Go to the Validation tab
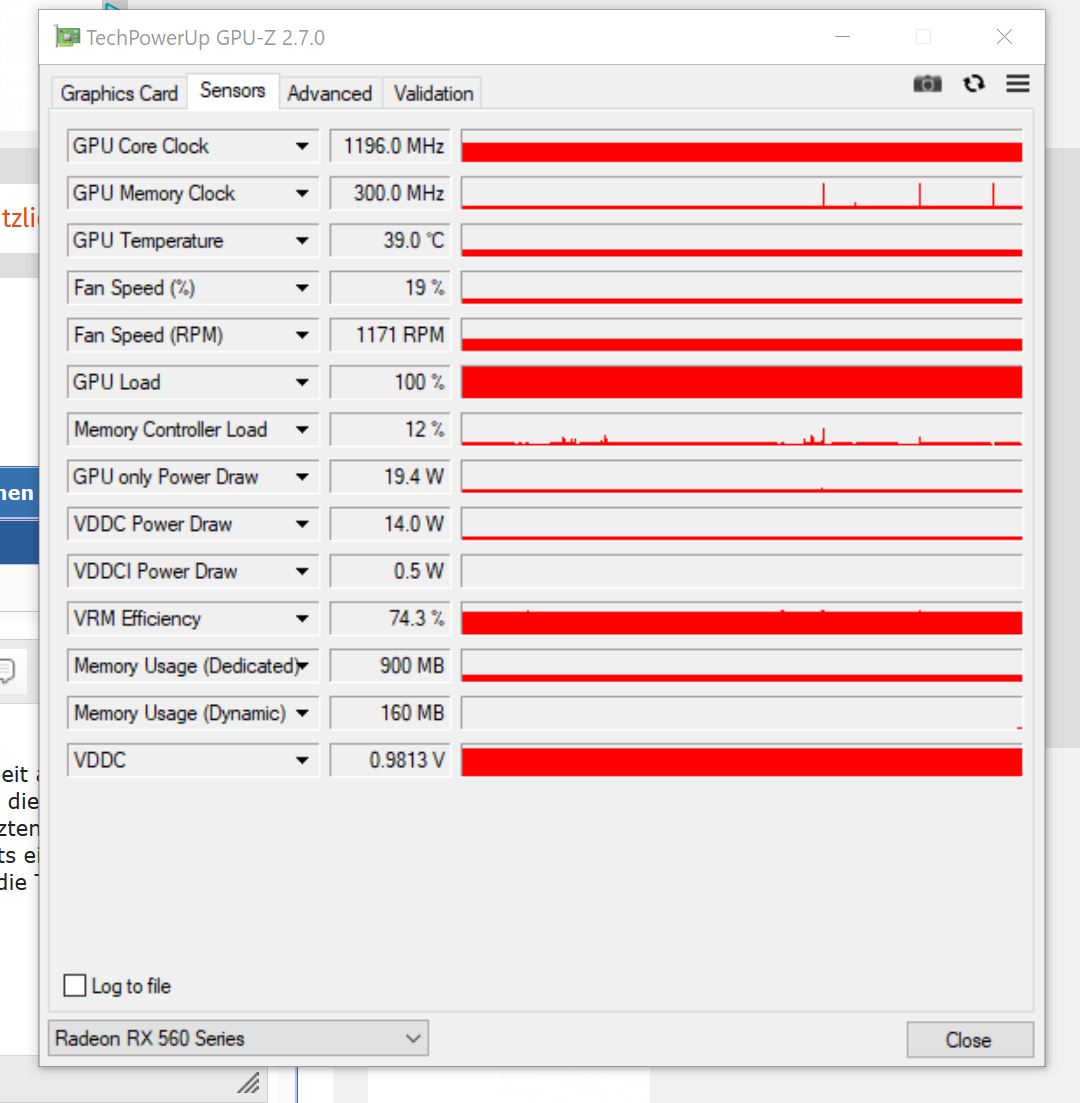The height and width of the screenshot is (1103, 1080). pyautogui.click(x=433, y=93)
